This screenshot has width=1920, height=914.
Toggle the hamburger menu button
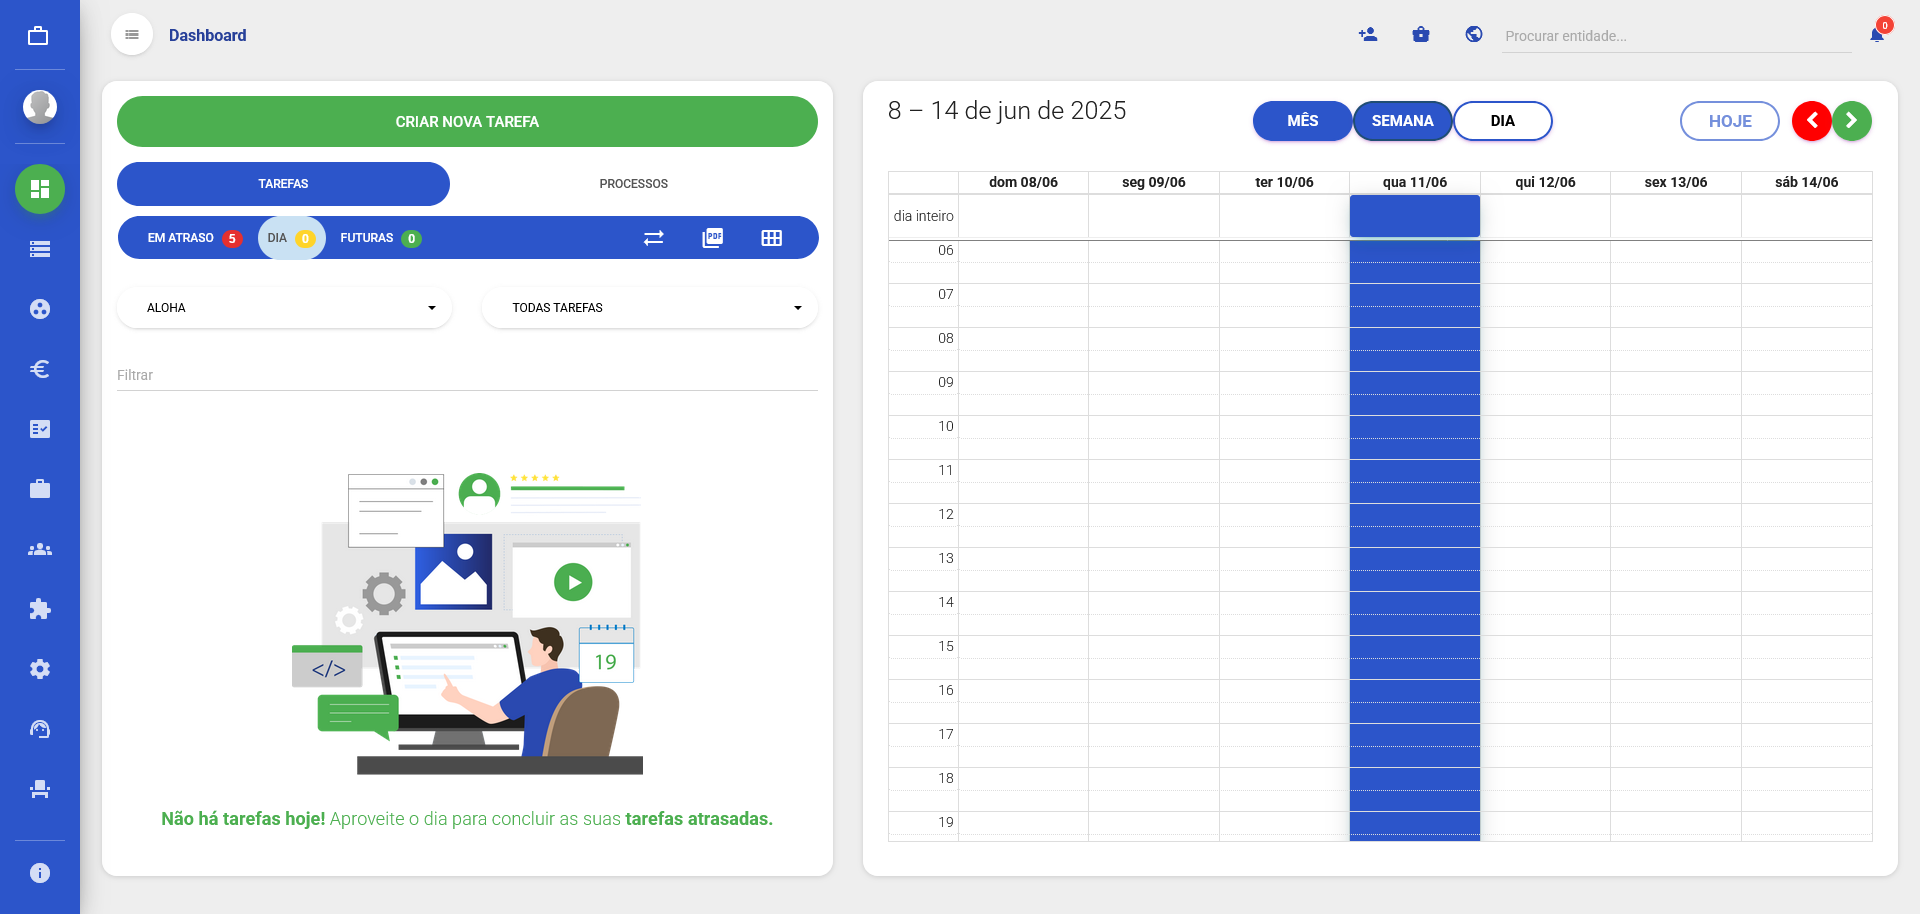pyautogui.click(x=132, y=35)
